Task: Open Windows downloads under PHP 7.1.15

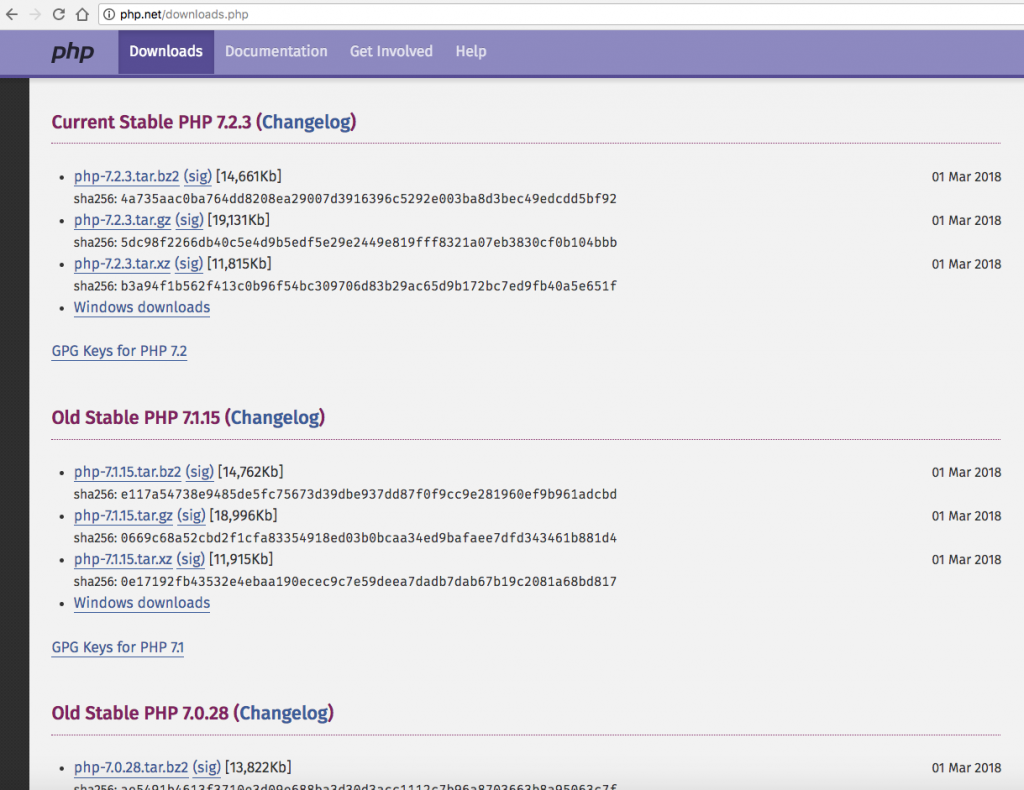Action: [x=142, y=603]
